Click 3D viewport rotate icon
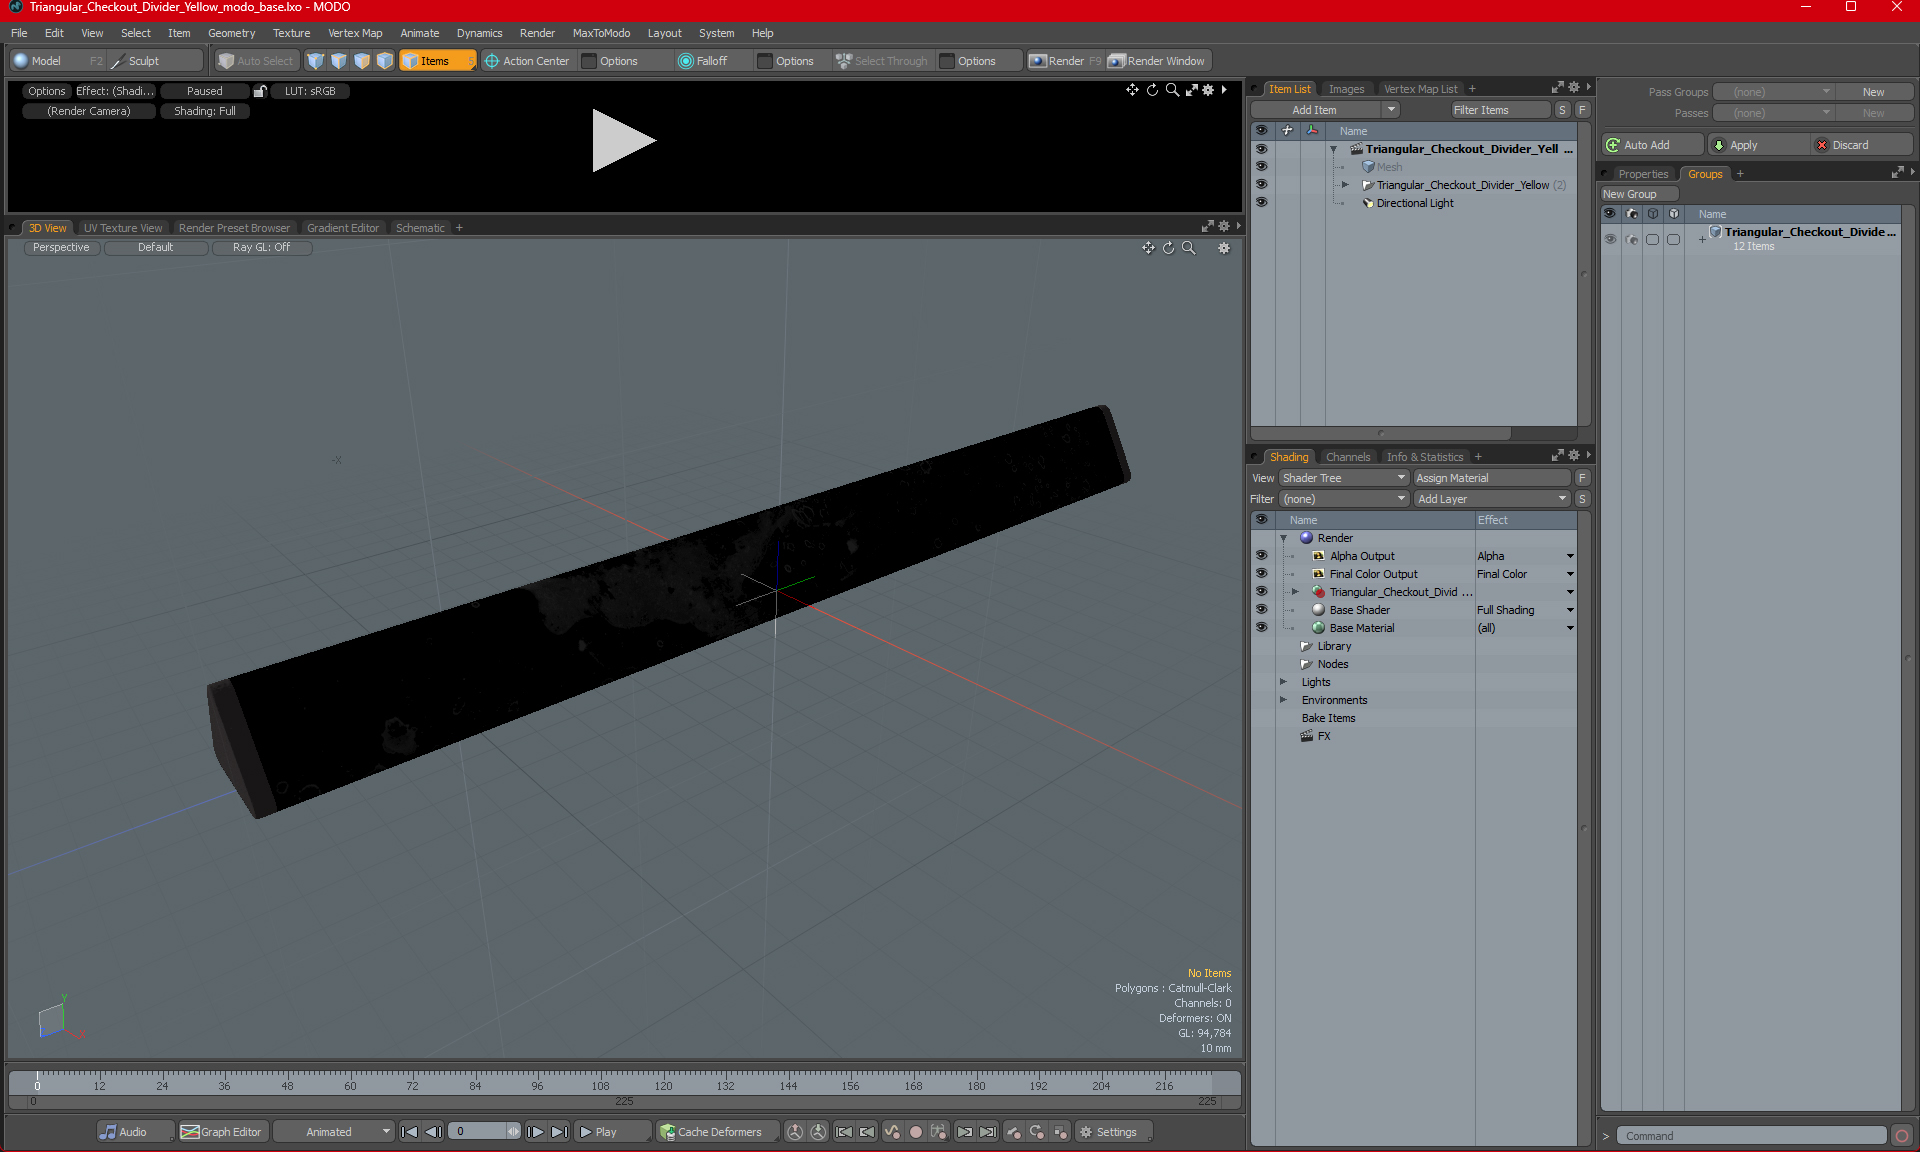The image size is (1920, 1152). pos(1168,248)
